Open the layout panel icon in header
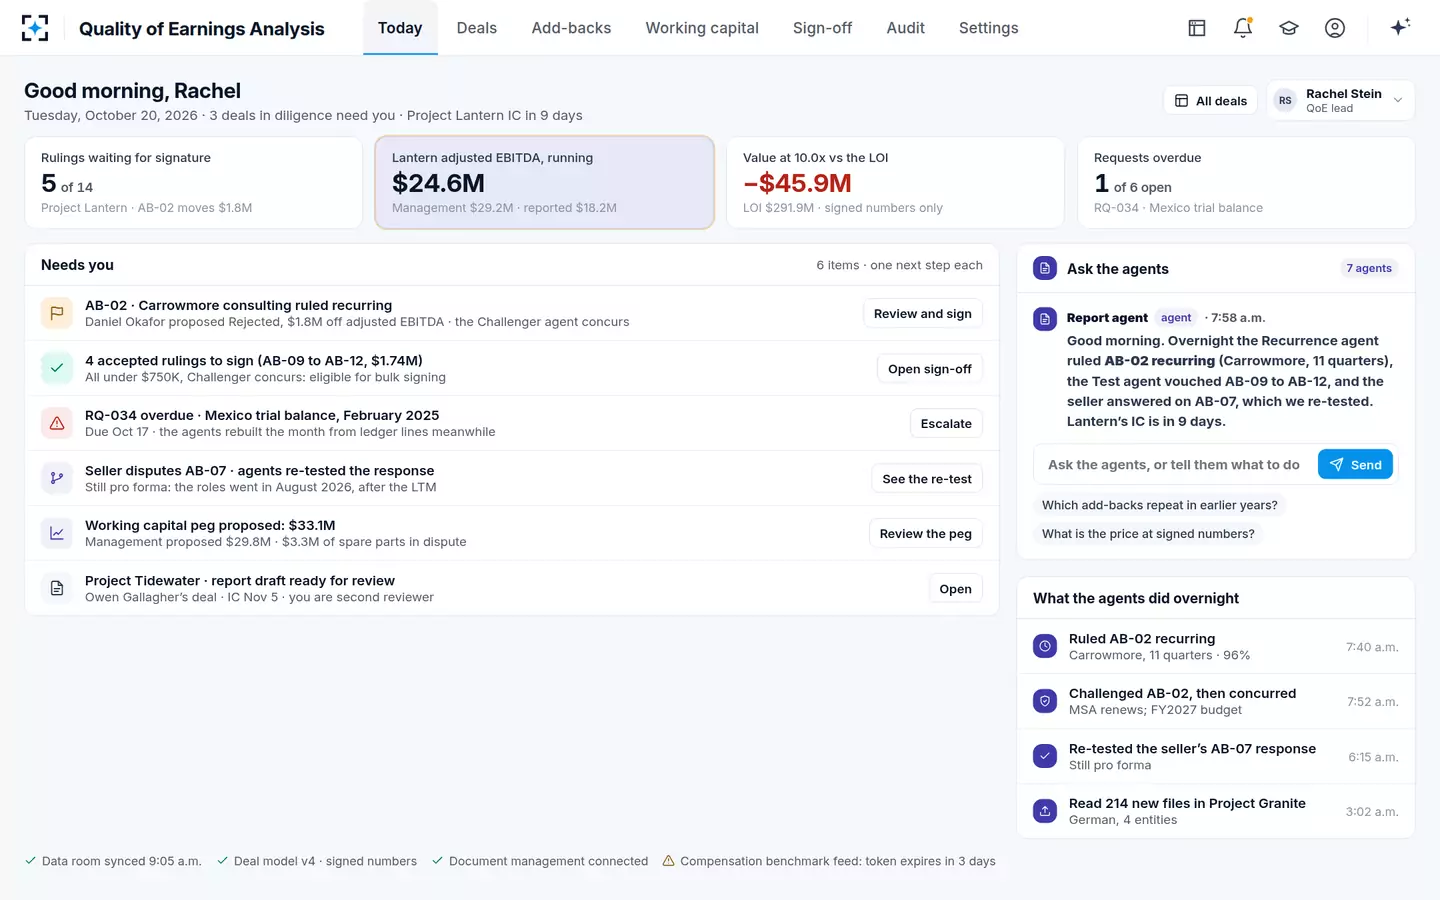This screenshot has height=900, width=1440. [1197, 28]
